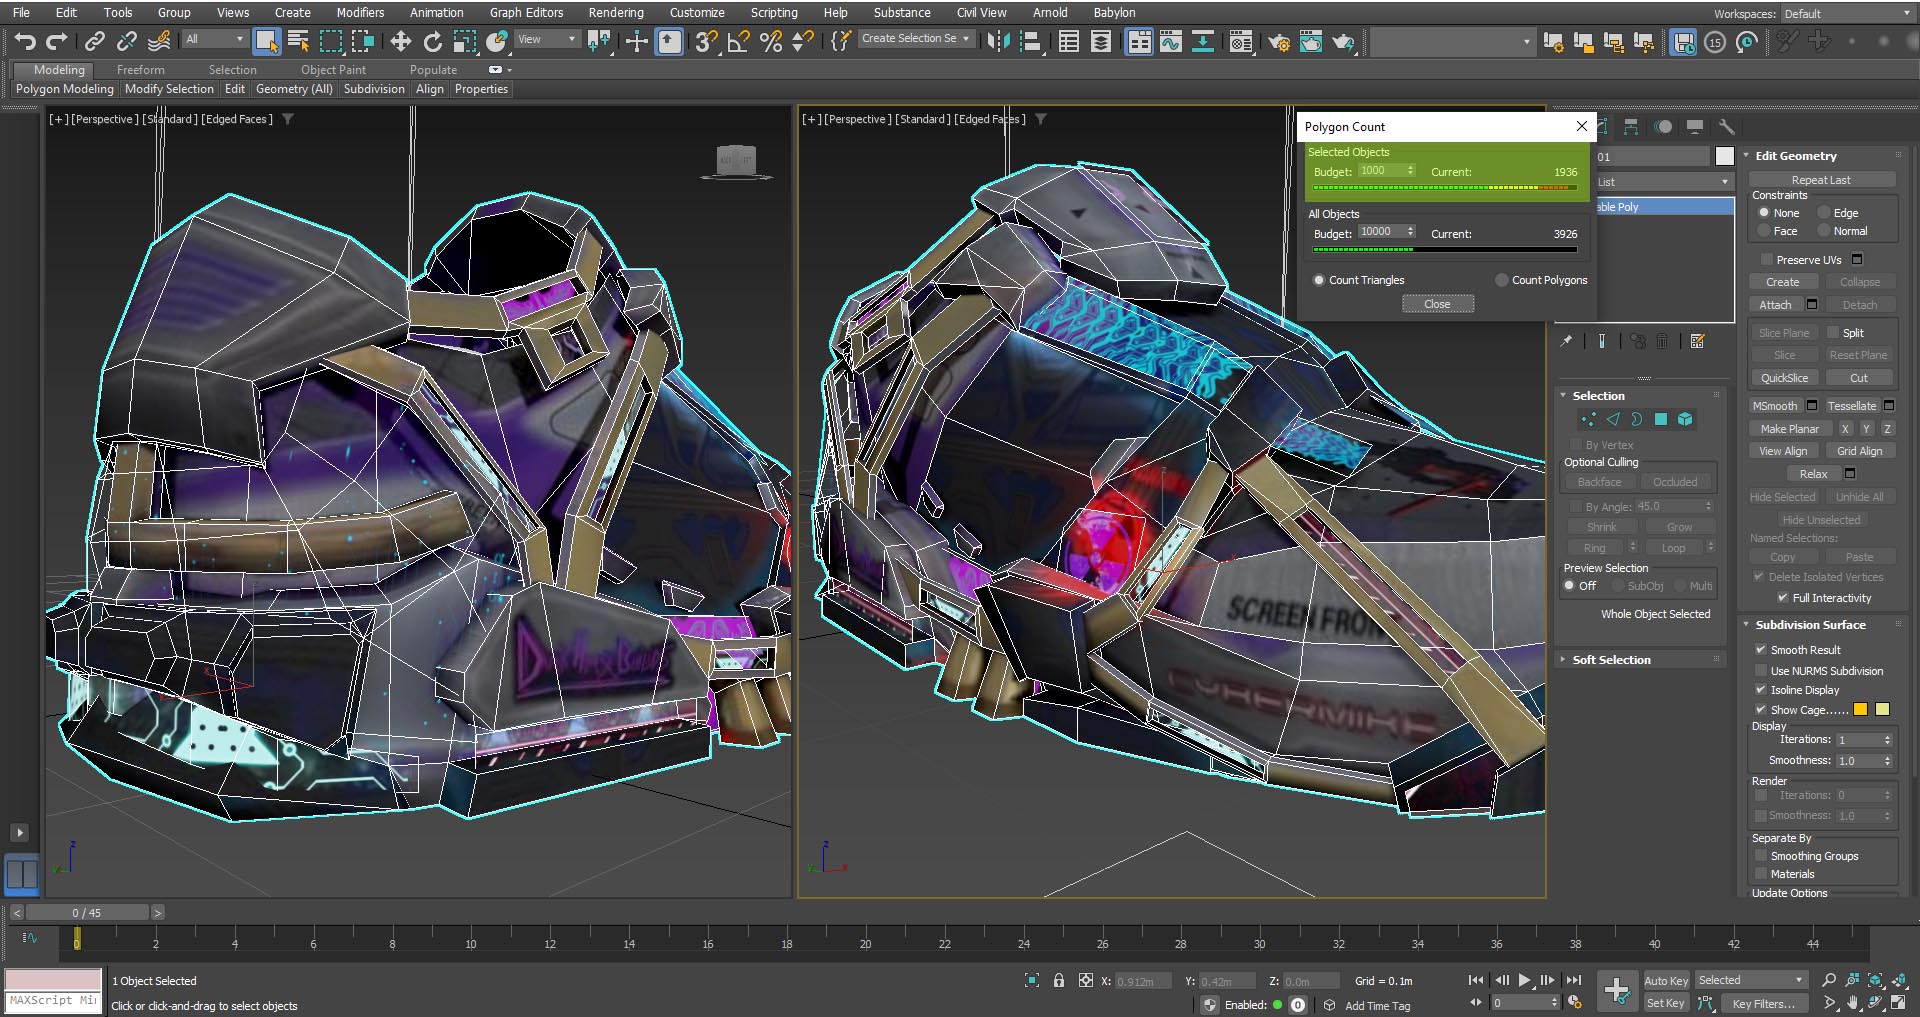This screenshot has width=1920, height=1017.
Task: Open Render Setup teapot icon
Action: [x=1279, y=41]
